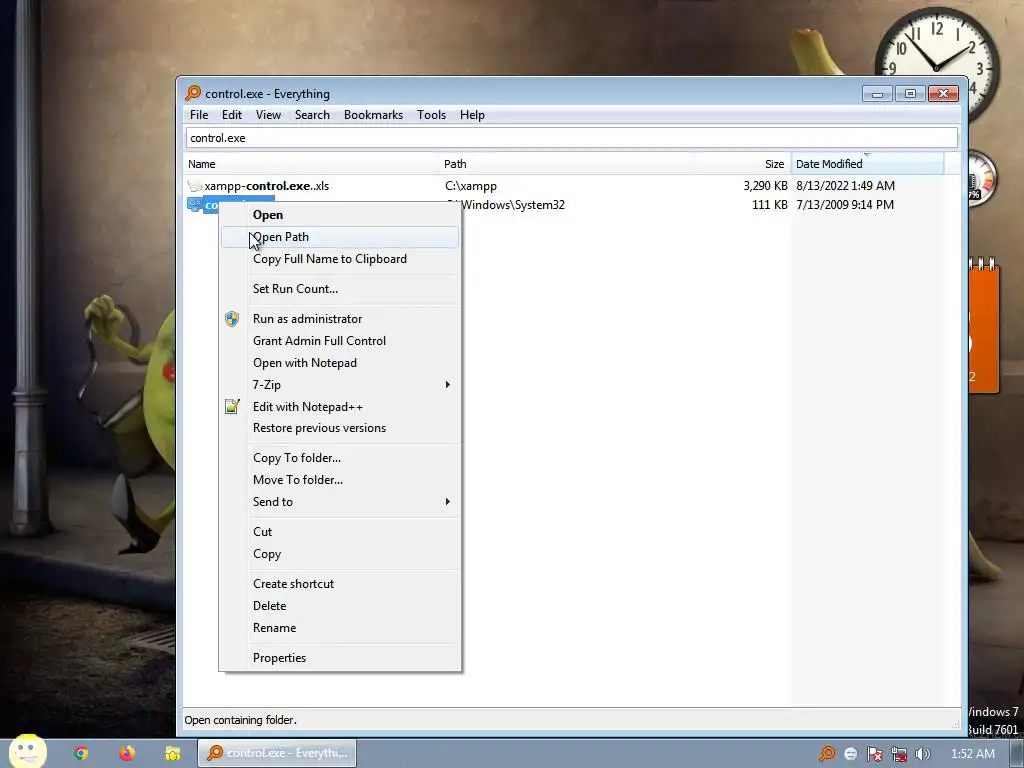Click the Action Center flag tray icon

coord(875,754)
